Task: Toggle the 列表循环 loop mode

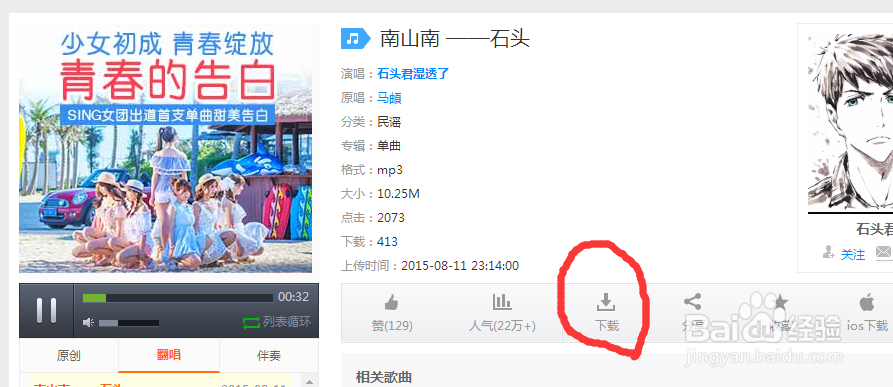Action: tap(277, 322)
